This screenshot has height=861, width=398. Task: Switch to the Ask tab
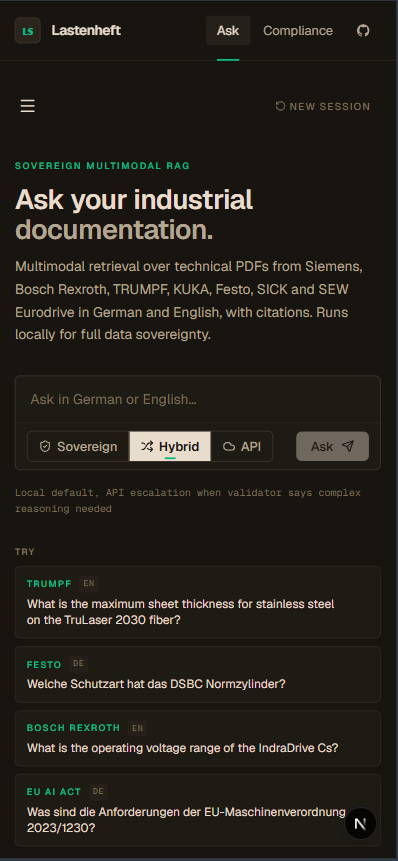click(x=228, y=31)
